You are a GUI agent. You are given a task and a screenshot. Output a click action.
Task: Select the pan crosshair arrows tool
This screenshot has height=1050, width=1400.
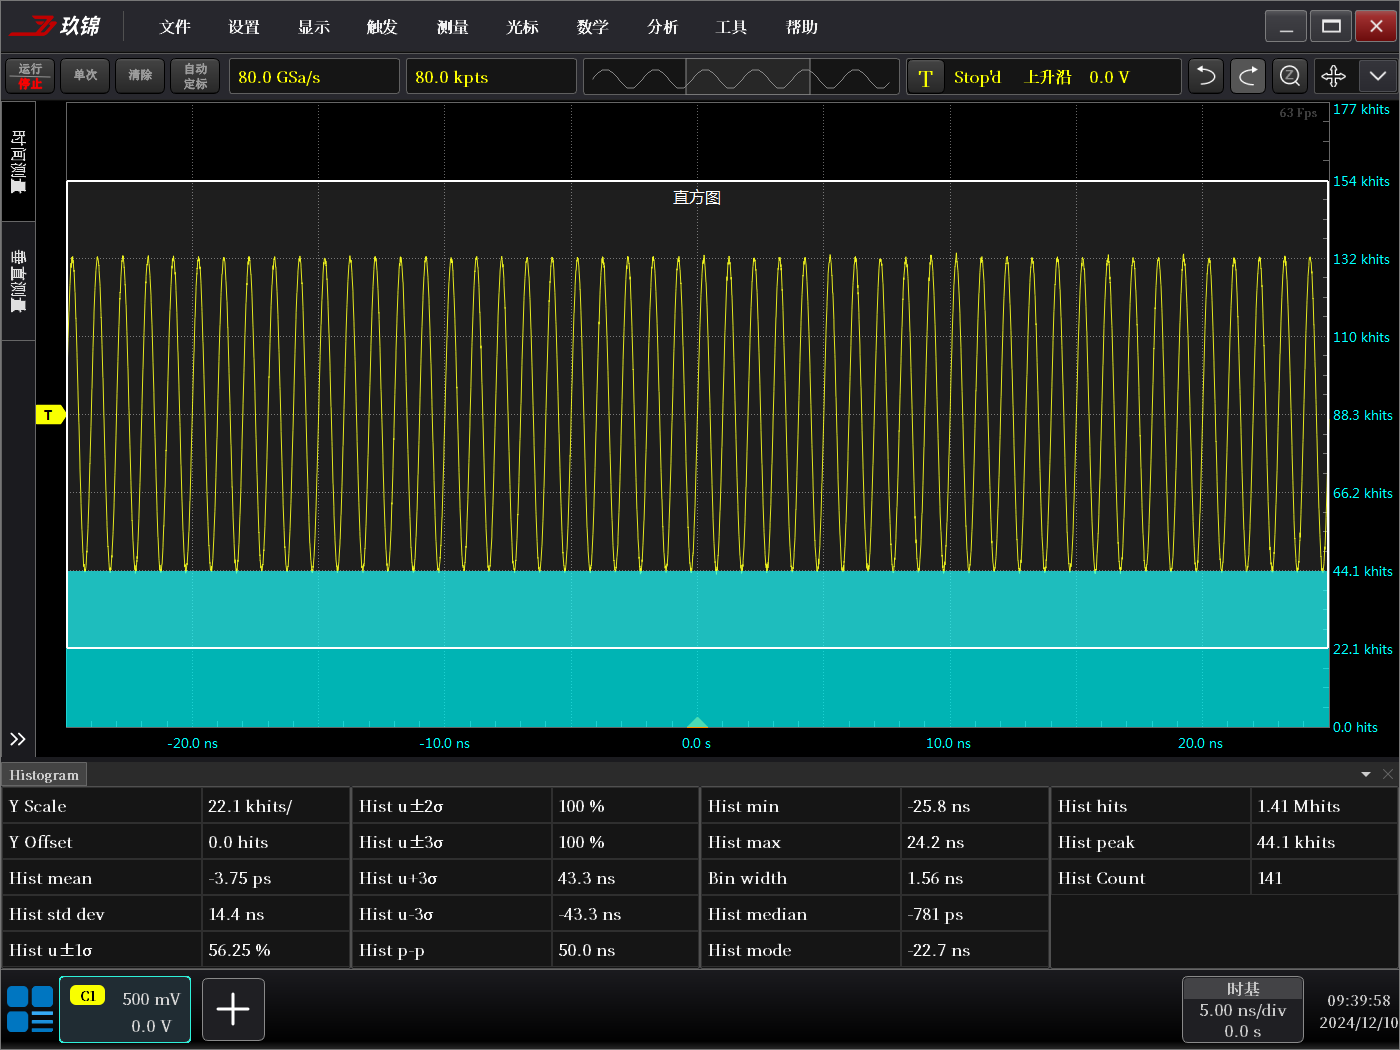pos(1334,76)
